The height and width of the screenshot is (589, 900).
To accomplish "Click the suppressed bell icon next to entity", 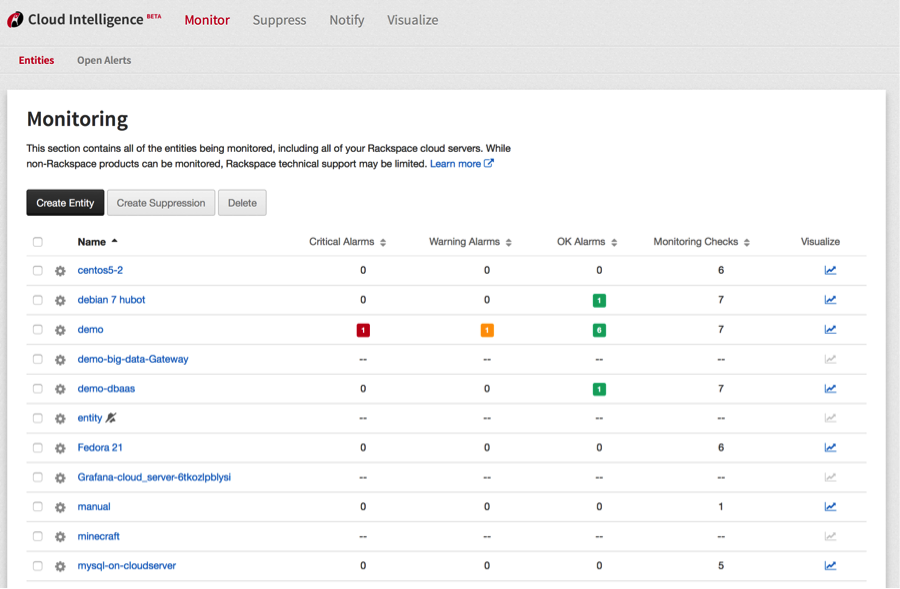I will click(111, 418).
